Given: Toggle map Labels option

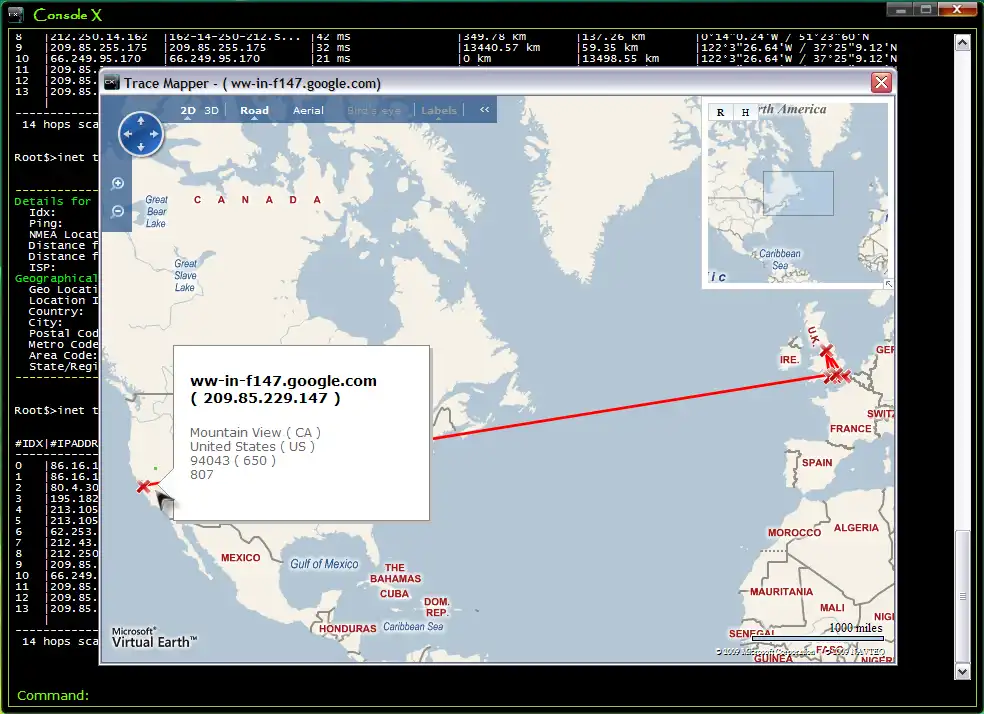Looking at the screenshot, I should coord(439,110).
